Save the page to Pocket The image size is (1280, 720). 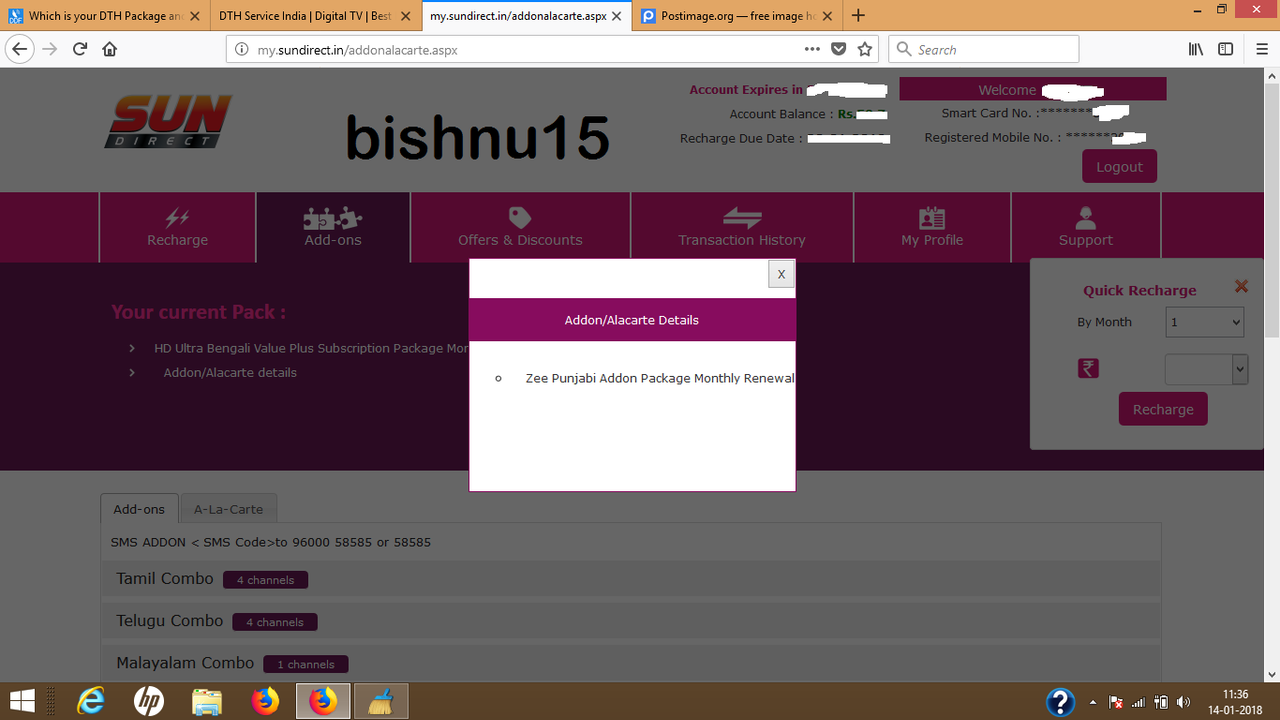[839, 49]
